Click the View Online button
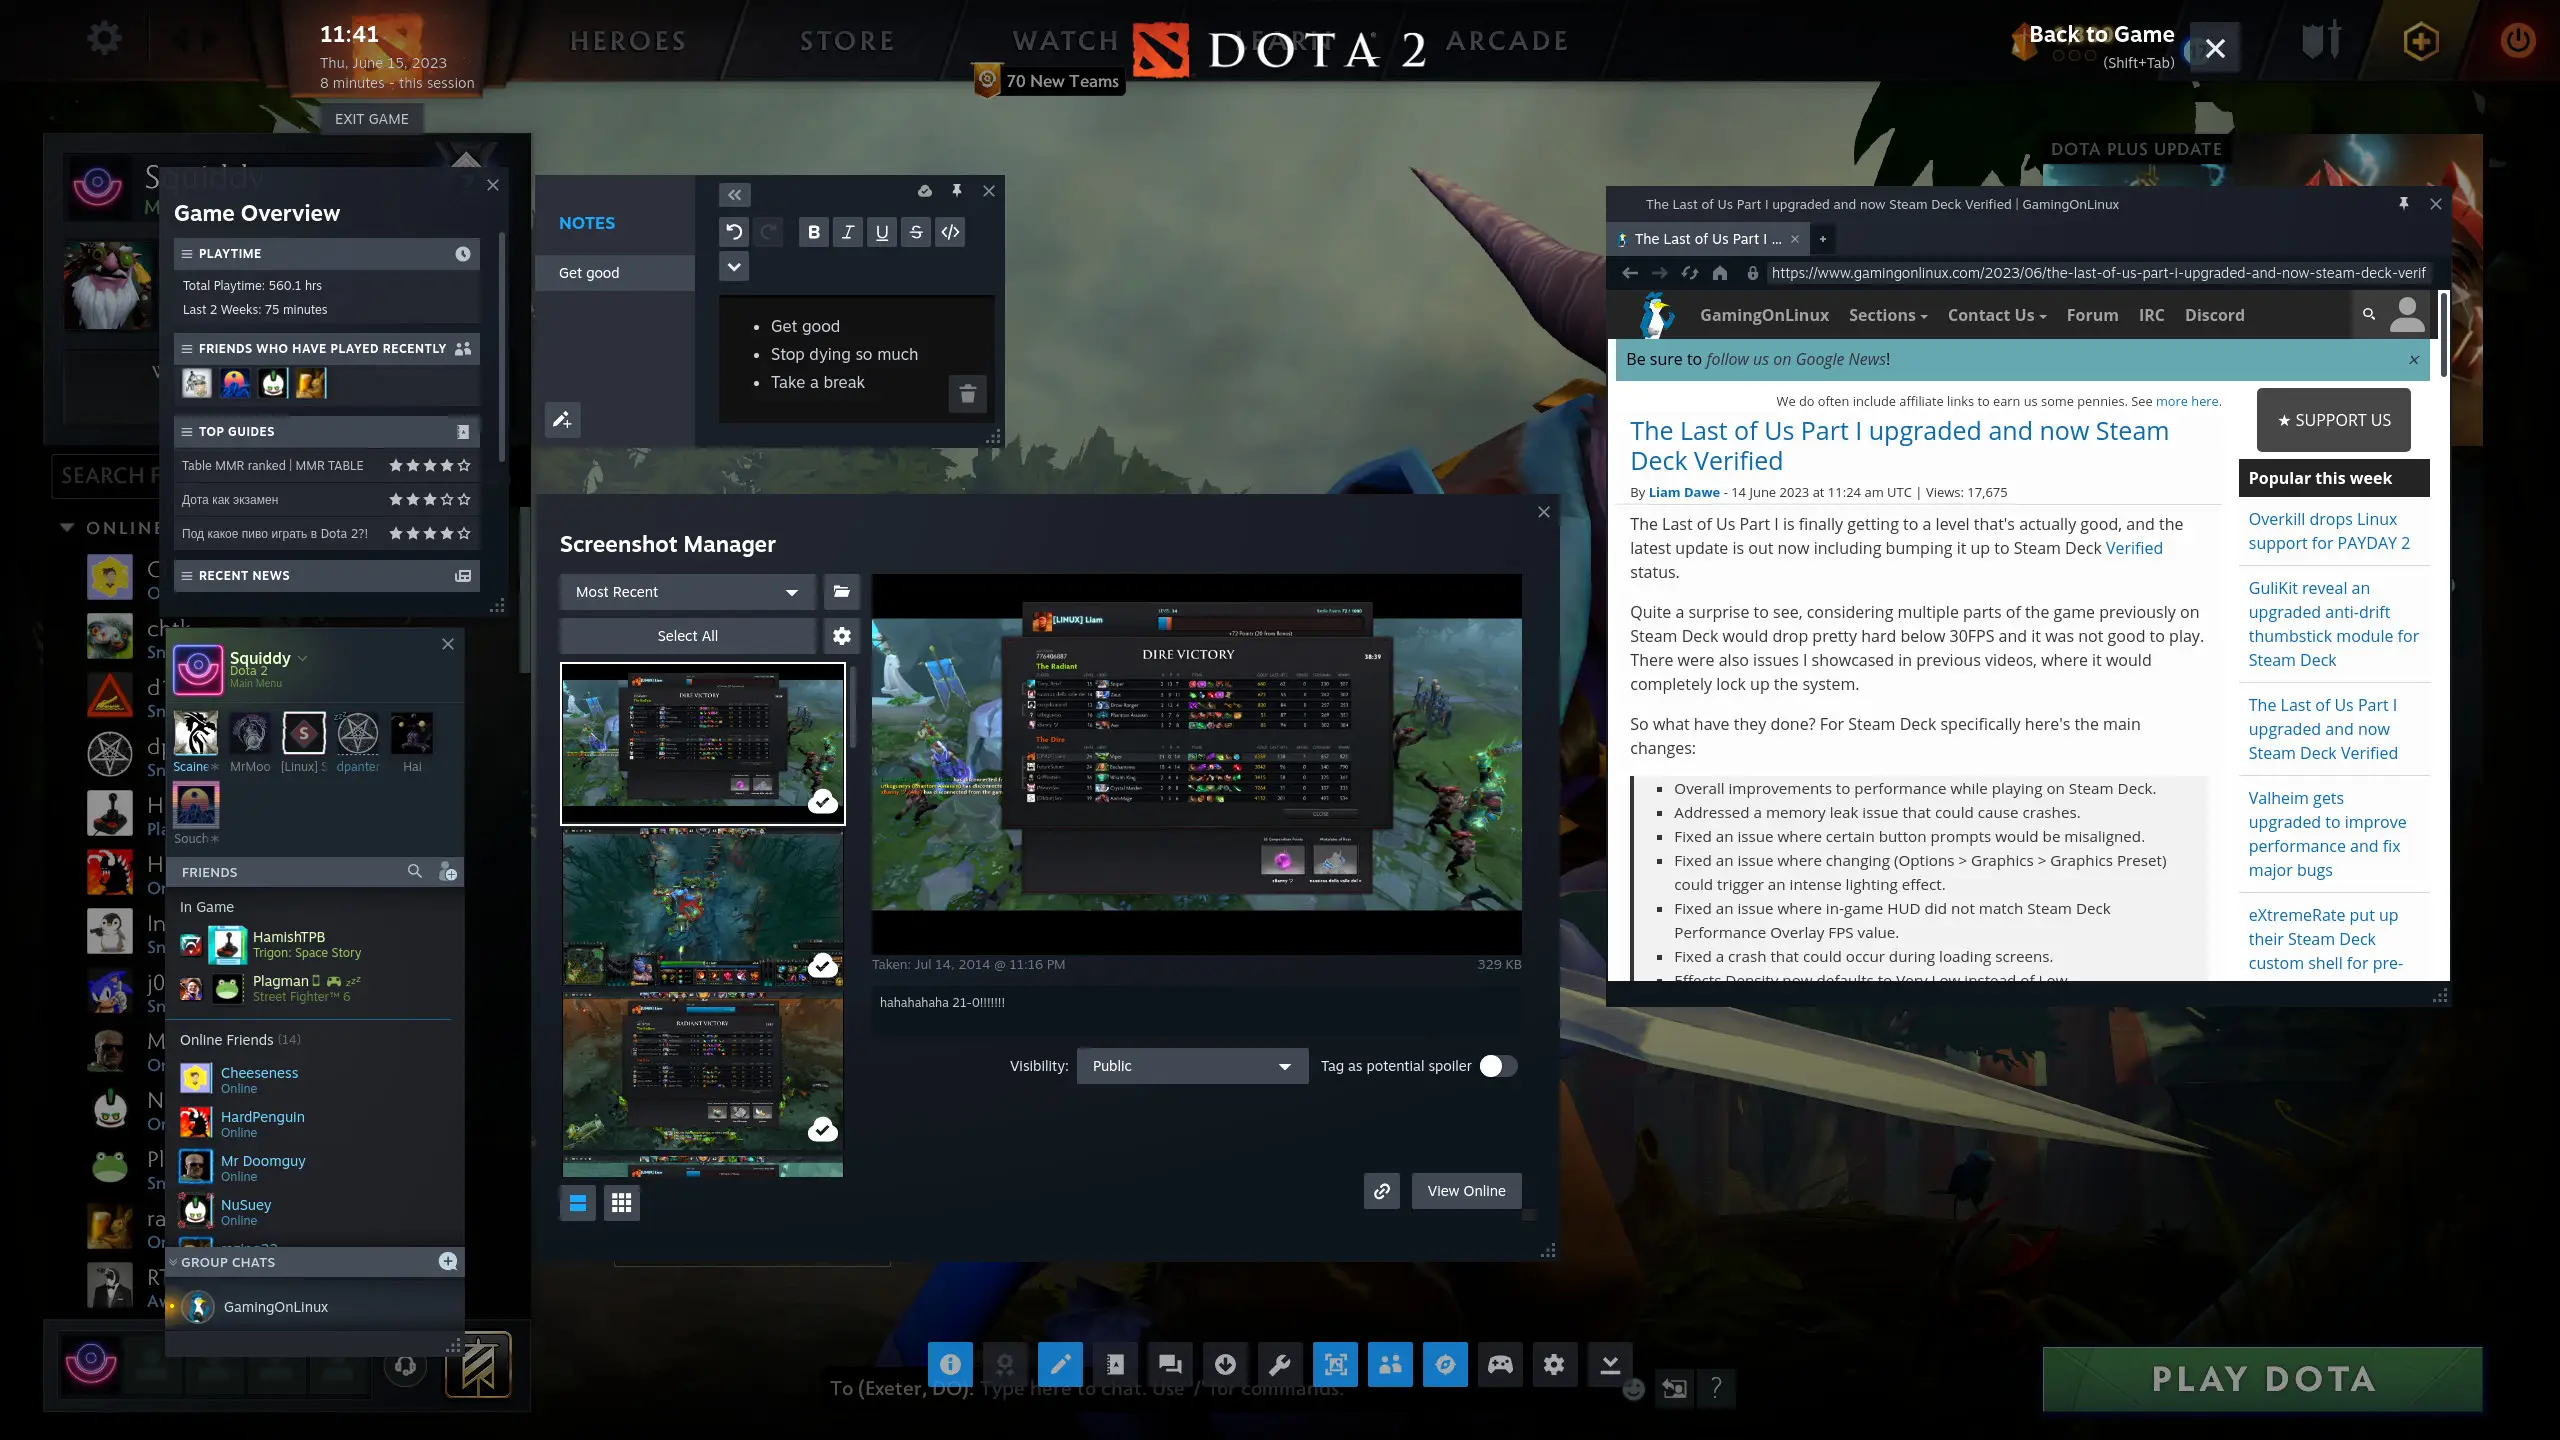 point(1464,1190)
